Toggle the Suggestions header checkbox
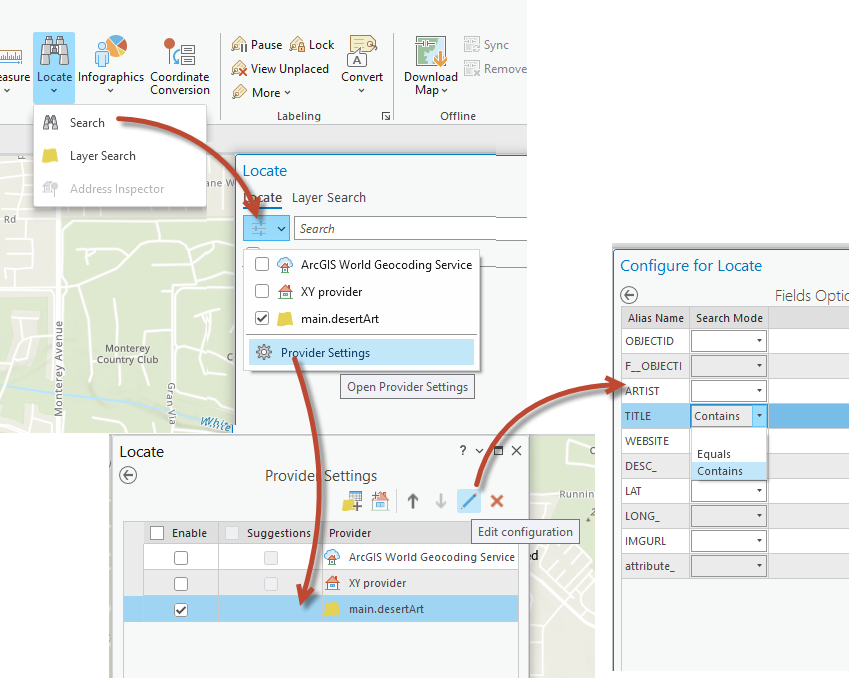 (x=232, y=533)
